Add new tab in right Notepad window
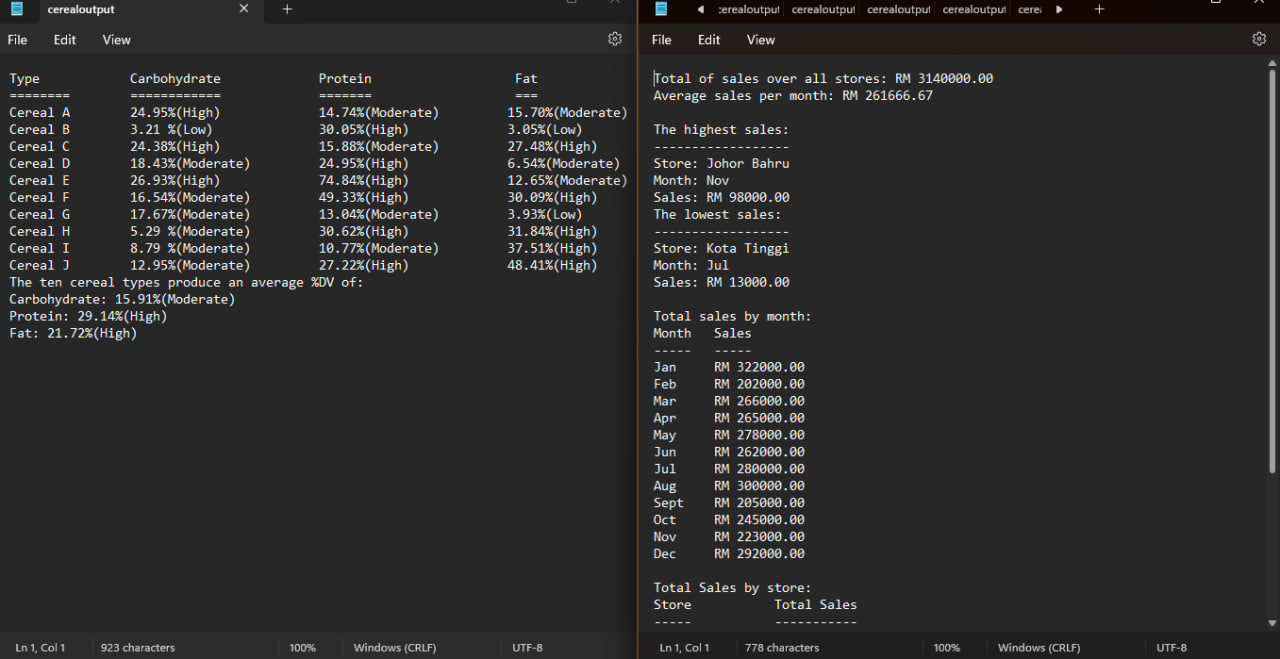1280x659 pixels. [1099, 9]
